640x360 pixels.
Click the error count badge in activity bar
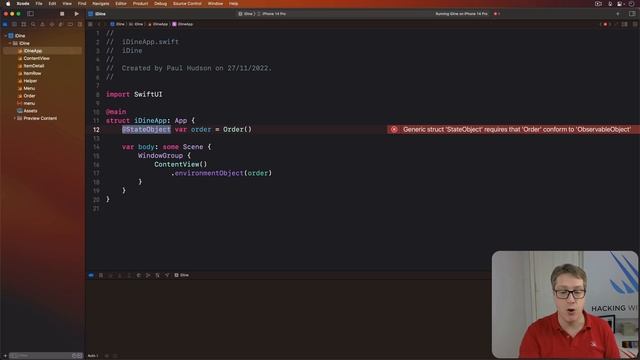pos(497,14)
